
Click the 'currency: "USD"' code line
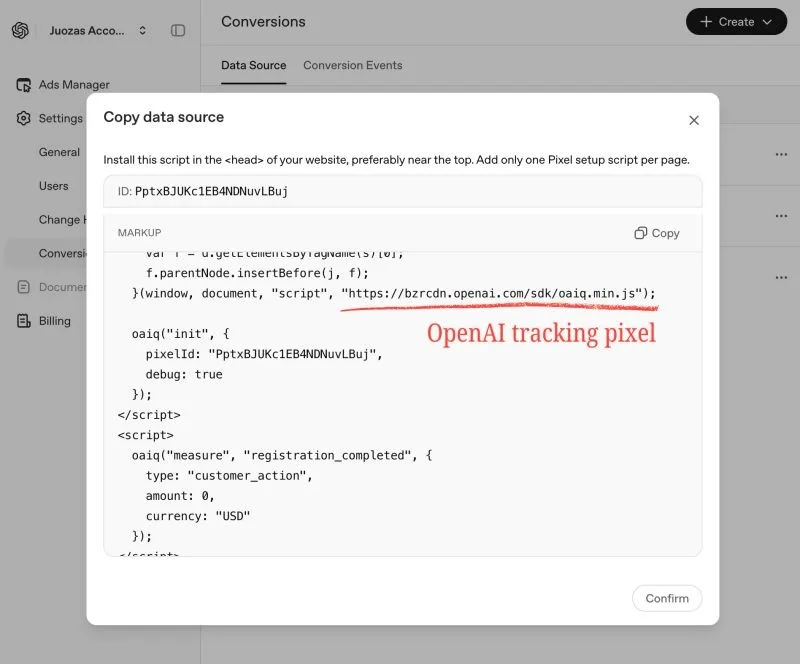(x=198, y=516)
